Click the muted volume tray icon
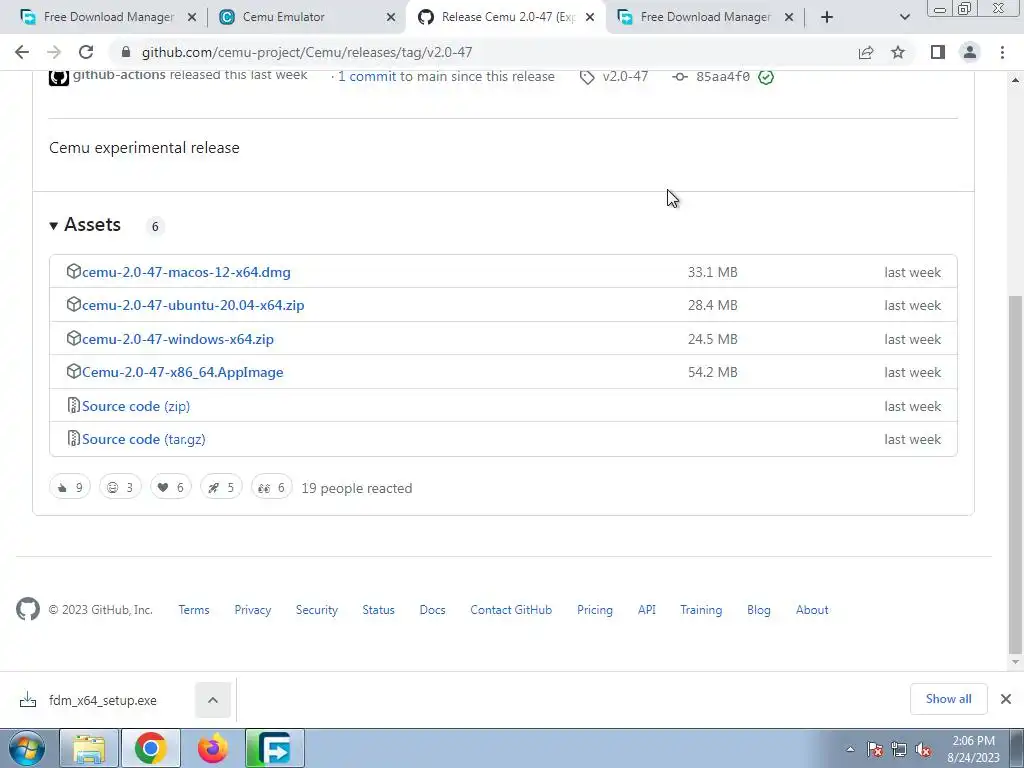Screen dimensions: 1024x768 pyautogui.click(x=923, y=750)
